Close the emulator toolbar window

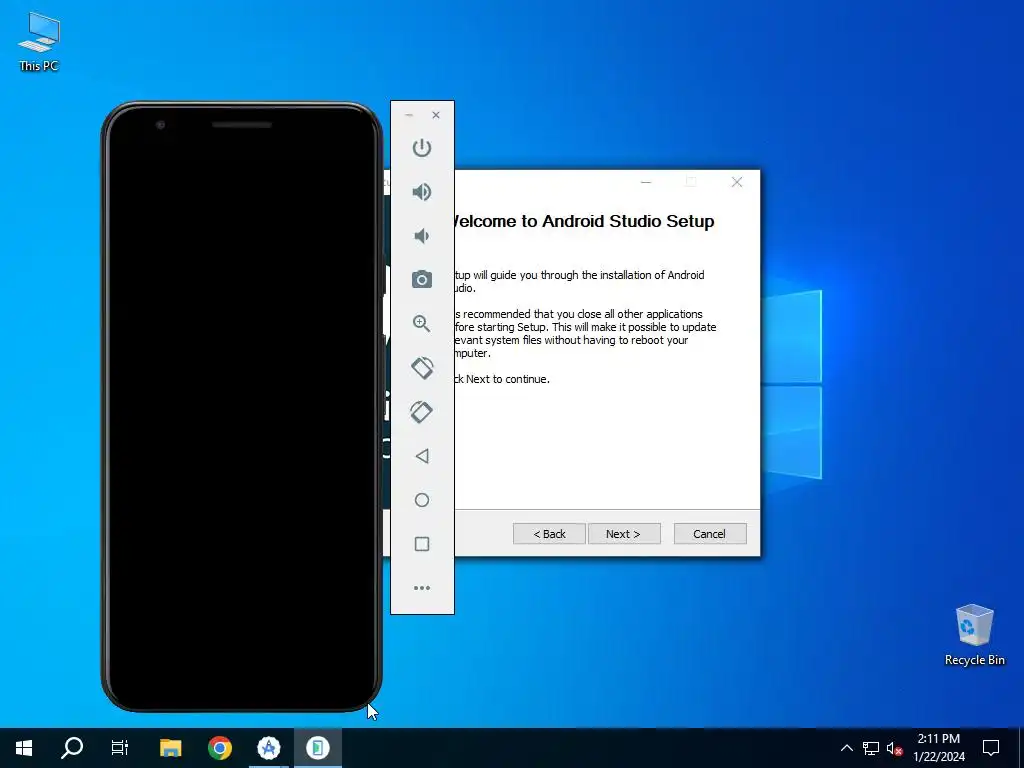tap(436, 115)
